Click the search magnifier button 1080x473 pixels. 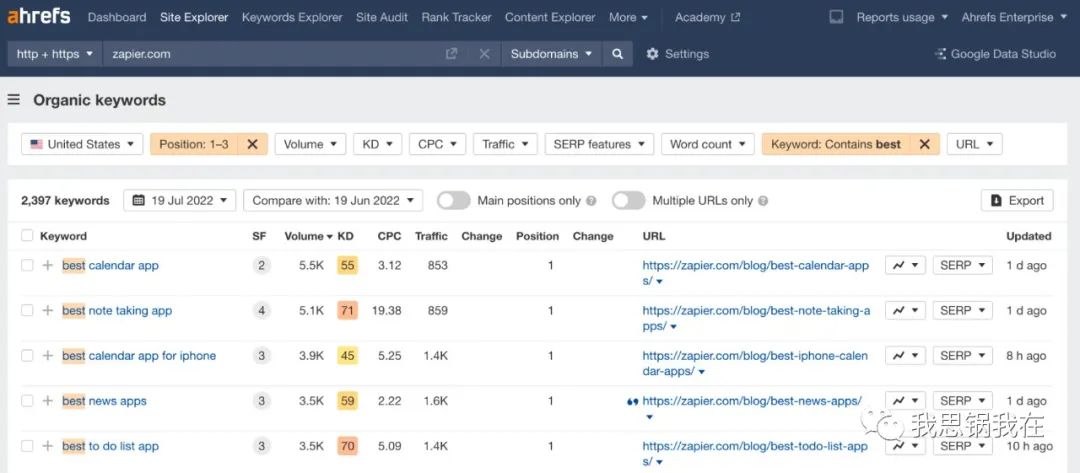(x=618, y=54)
